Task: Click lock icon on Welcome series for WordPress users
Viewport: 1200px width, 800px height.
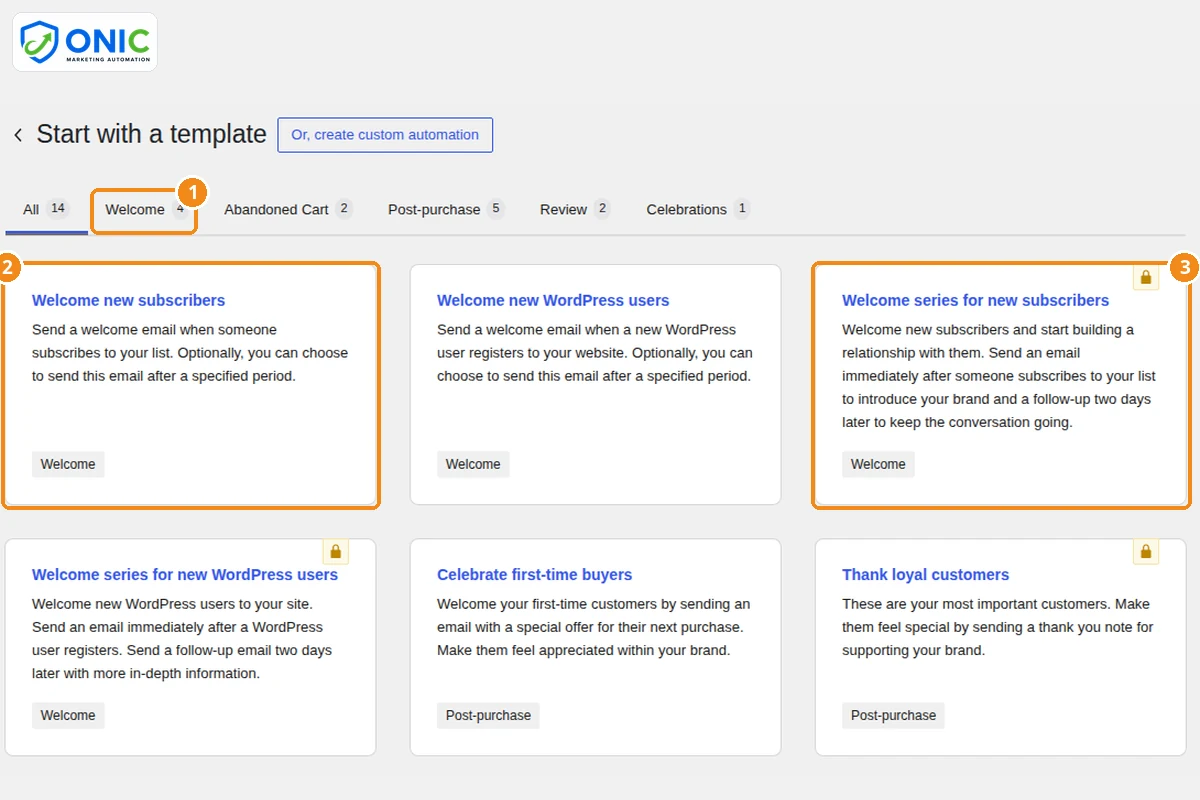Action: (336, 551)
